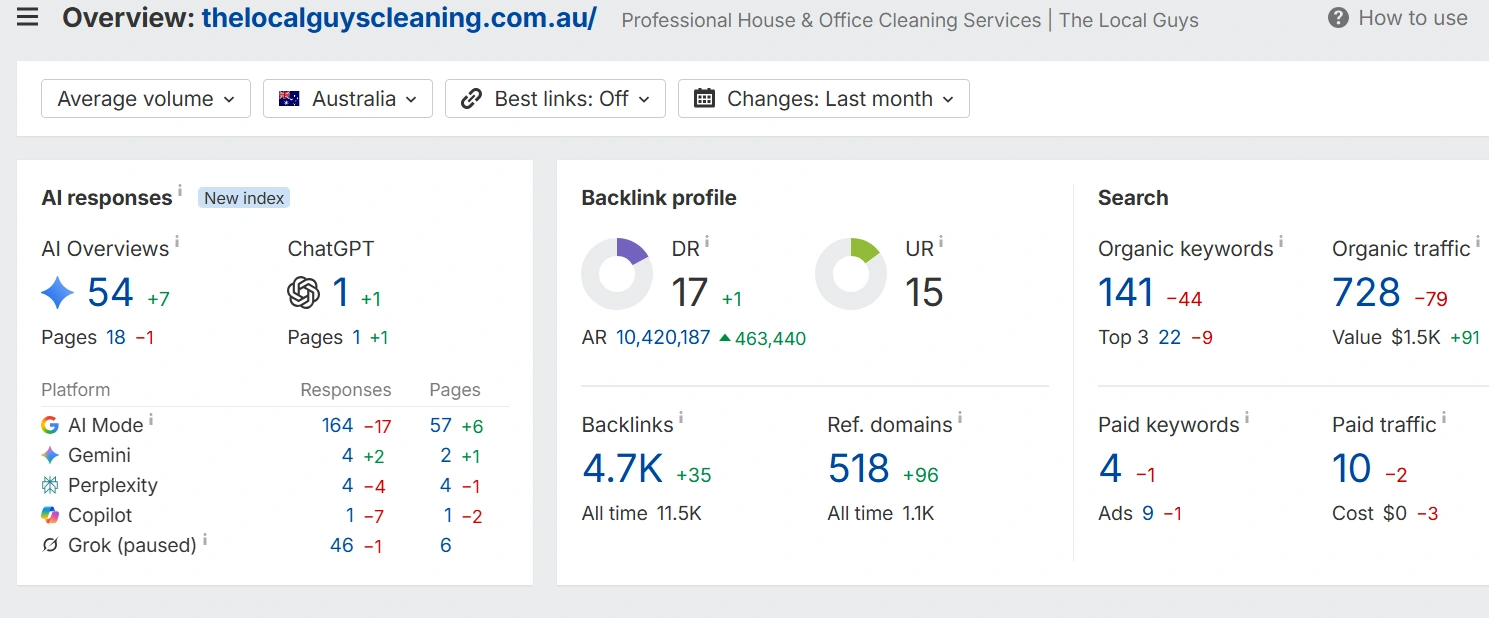Open Top 3 keywords value 22
The image size is (1489, 618).
tap(1170, 337)
